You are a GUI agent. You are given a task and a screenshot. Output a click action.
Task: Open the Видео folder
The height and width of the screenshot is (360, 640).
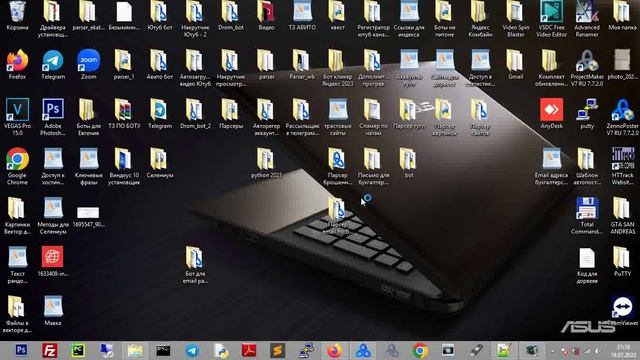266,12
